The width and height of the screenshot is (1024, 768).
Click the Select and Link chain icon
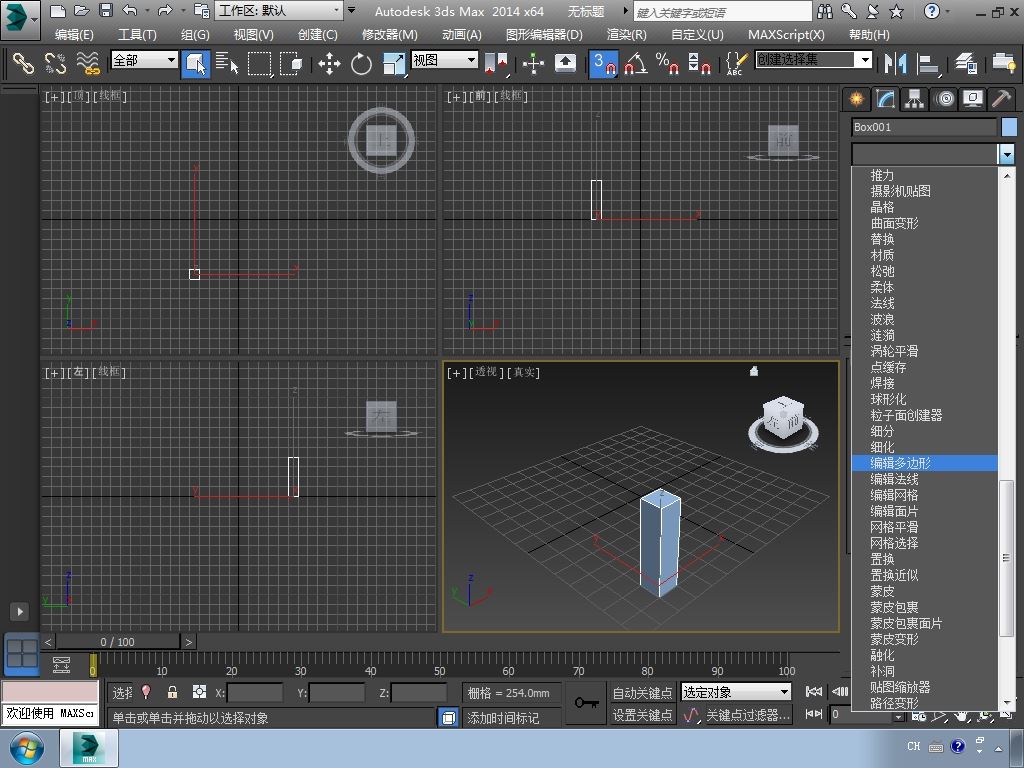click(23, 64)
